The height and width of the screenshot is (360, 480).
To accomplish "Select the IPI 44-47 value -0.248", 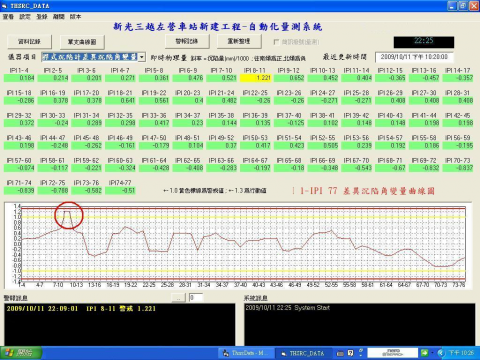I will click(x=53, y=146).
